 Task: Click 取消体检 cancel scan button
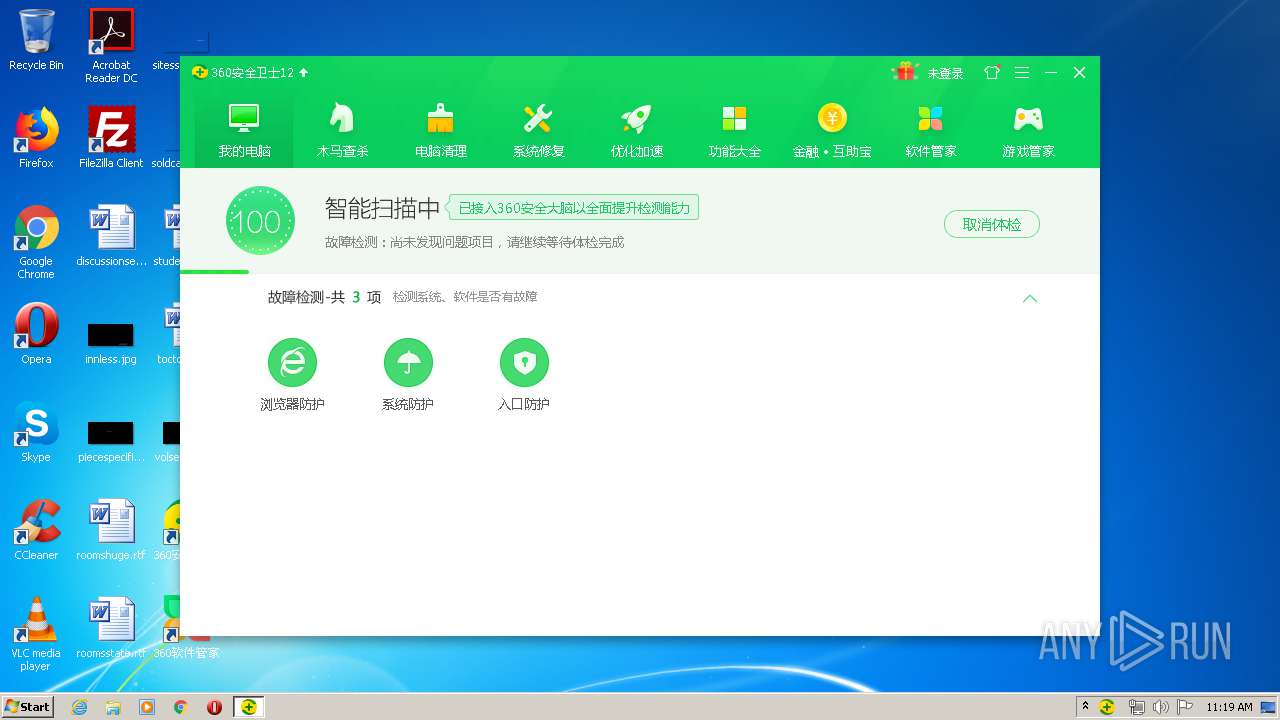click(992, 224)
